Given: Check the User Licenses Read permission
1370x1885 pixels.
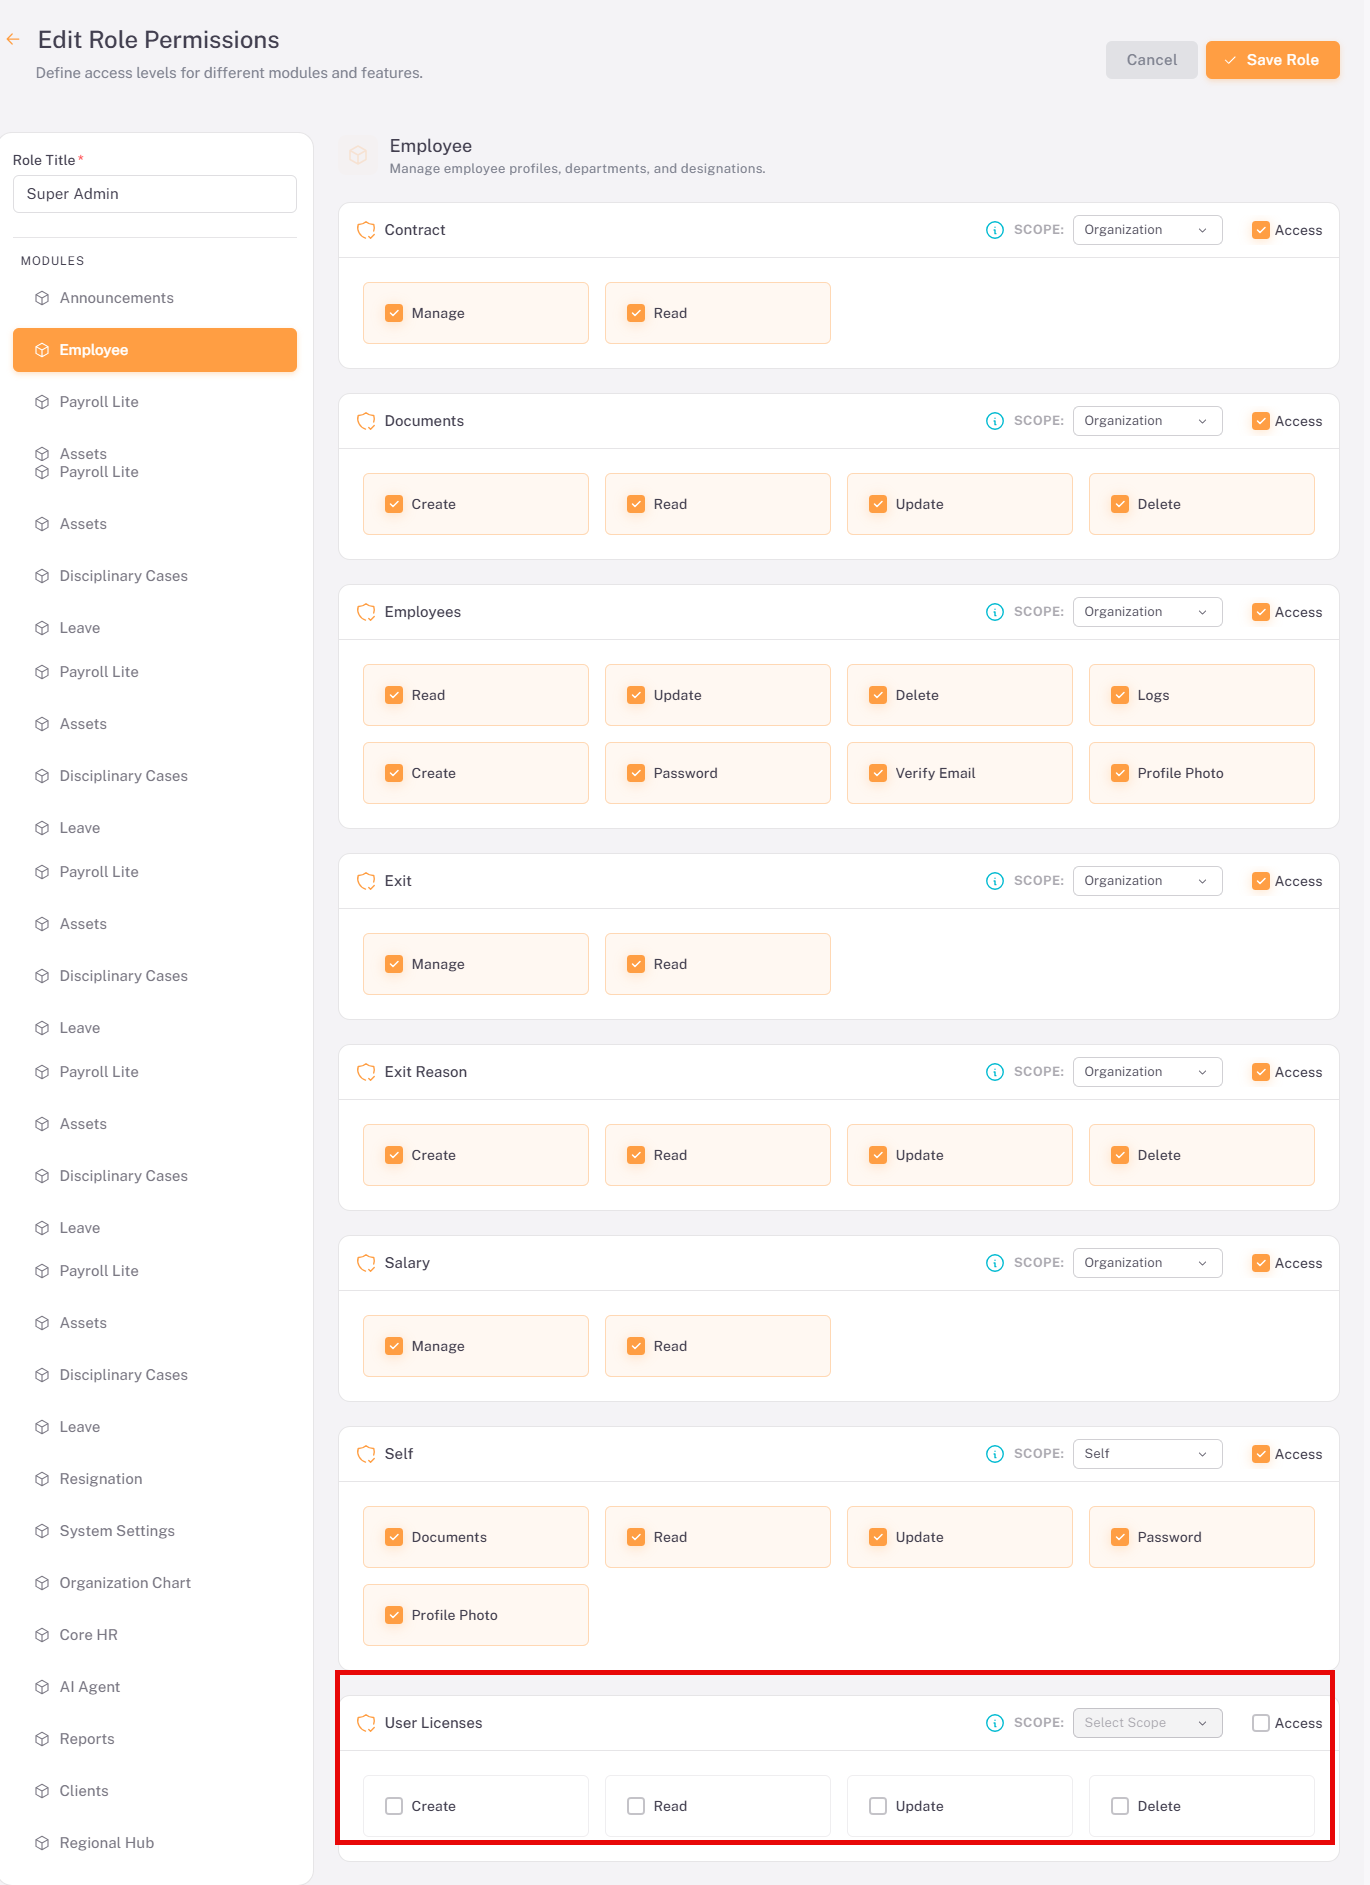Looking at the screenshot, I should (x=636, y=1806).
